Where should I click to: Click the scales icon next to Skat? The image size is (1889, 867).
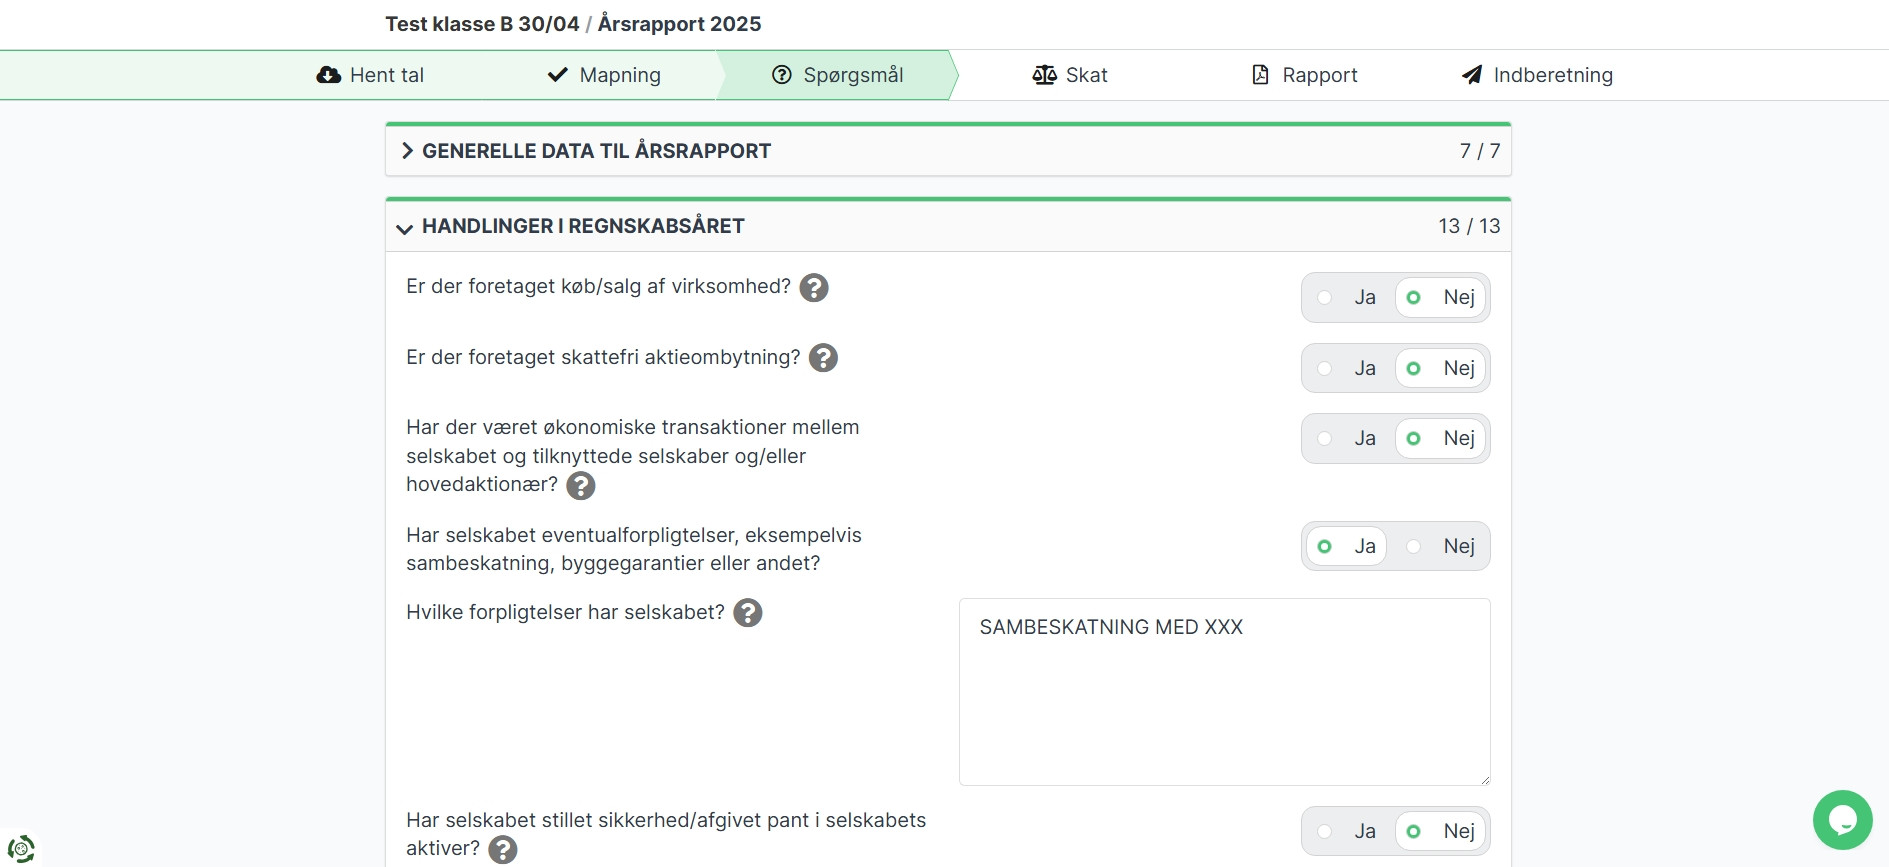1044,74
